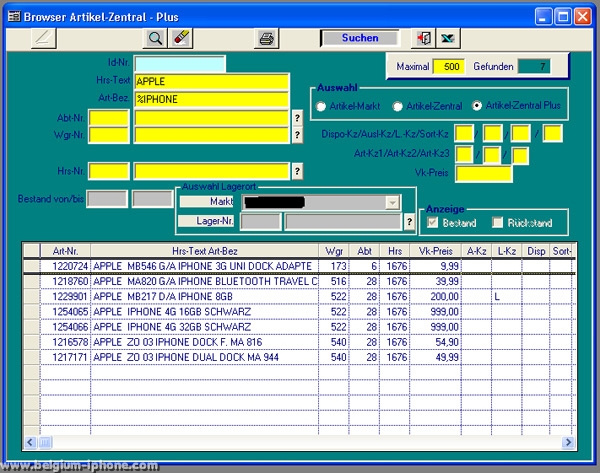The height and width of the screenshot is (473, 600).
Task: Select row IPHONE 3G UNI DOCK ADAPTE
Action: [299, 266]
